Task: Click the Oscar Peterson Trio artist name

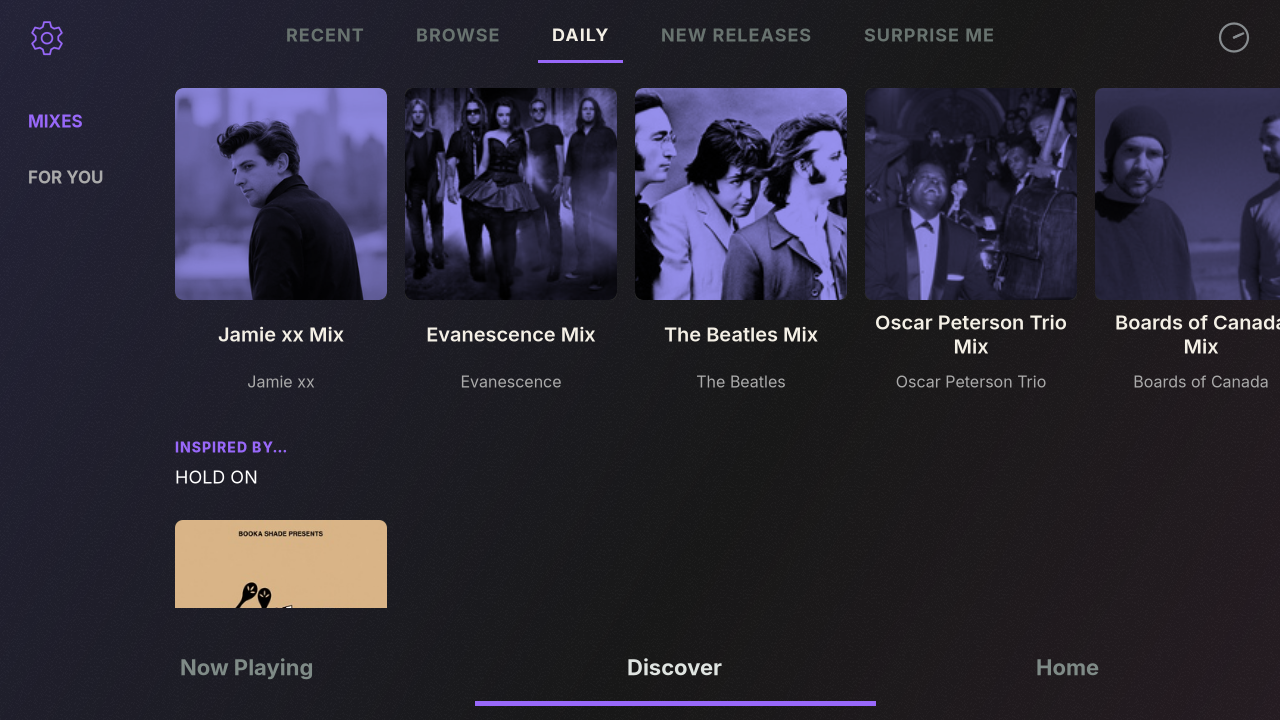Action: (x=971, y=382)
